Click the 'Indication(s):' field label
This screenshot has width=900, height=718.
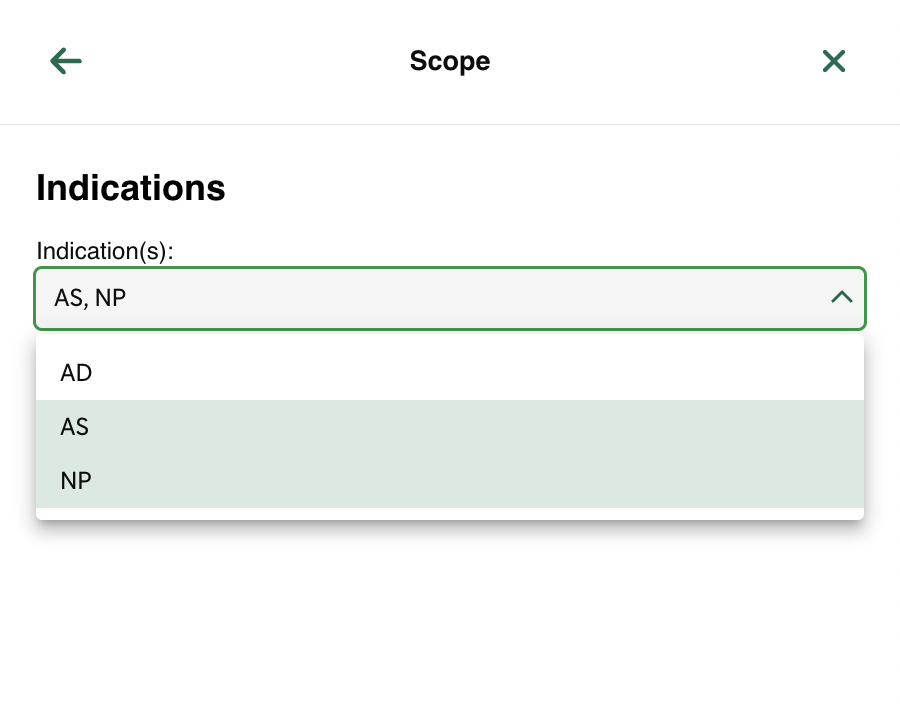pyautogui.click(x=105, y=251)
